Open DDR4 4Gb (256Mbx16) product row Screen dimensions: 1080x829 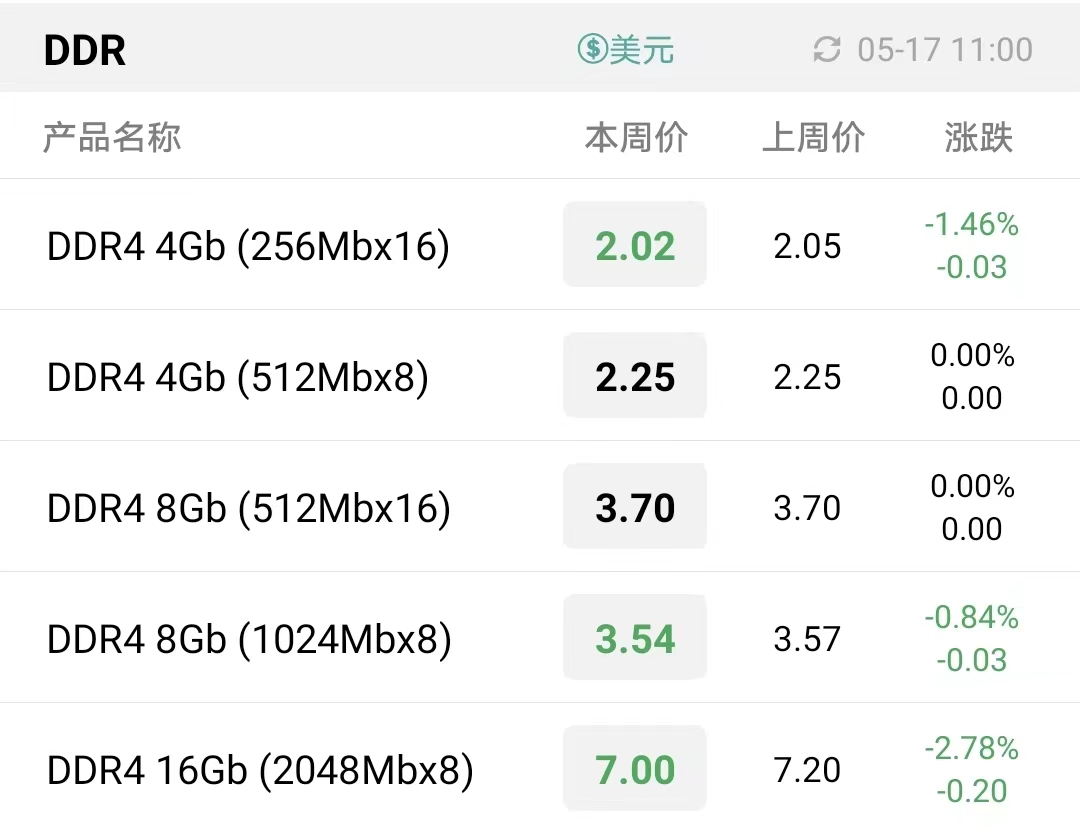tap(540, 244)
